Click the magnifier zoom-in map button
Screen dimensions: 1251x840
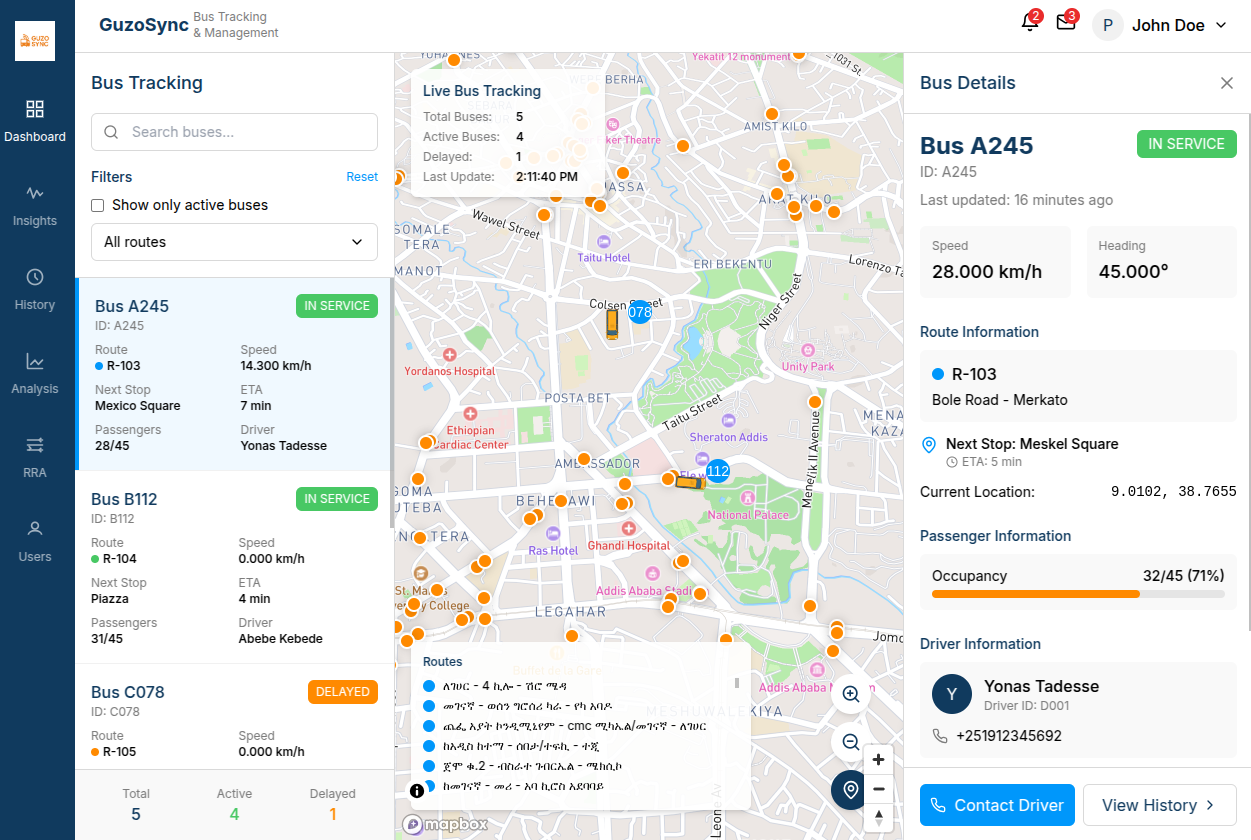click(x=851, y=694)
